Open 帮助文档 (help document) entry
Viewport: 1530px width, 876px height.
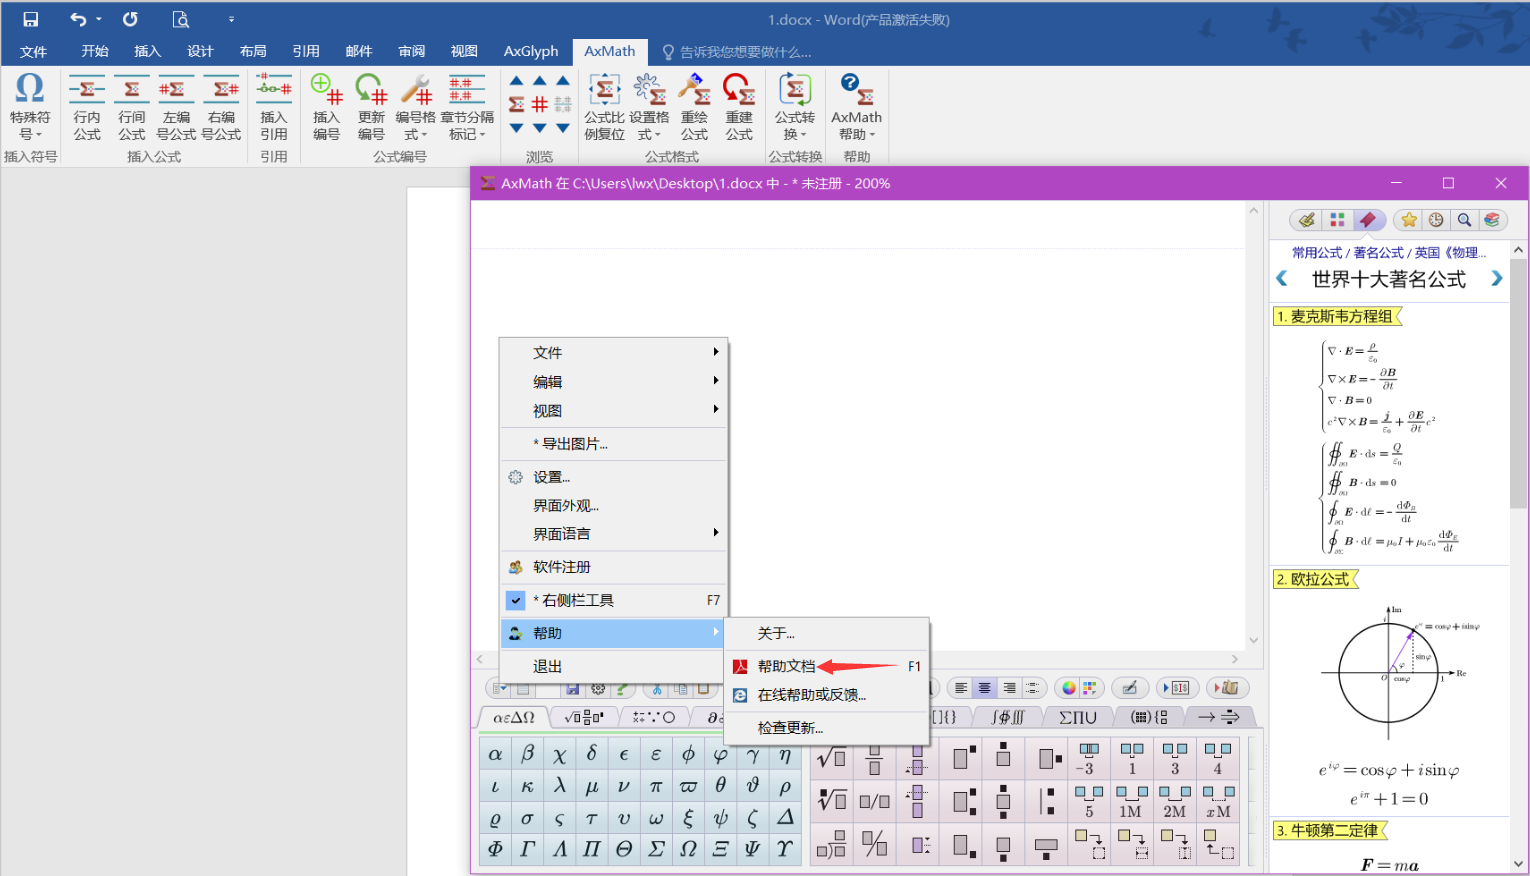[827, 666]
